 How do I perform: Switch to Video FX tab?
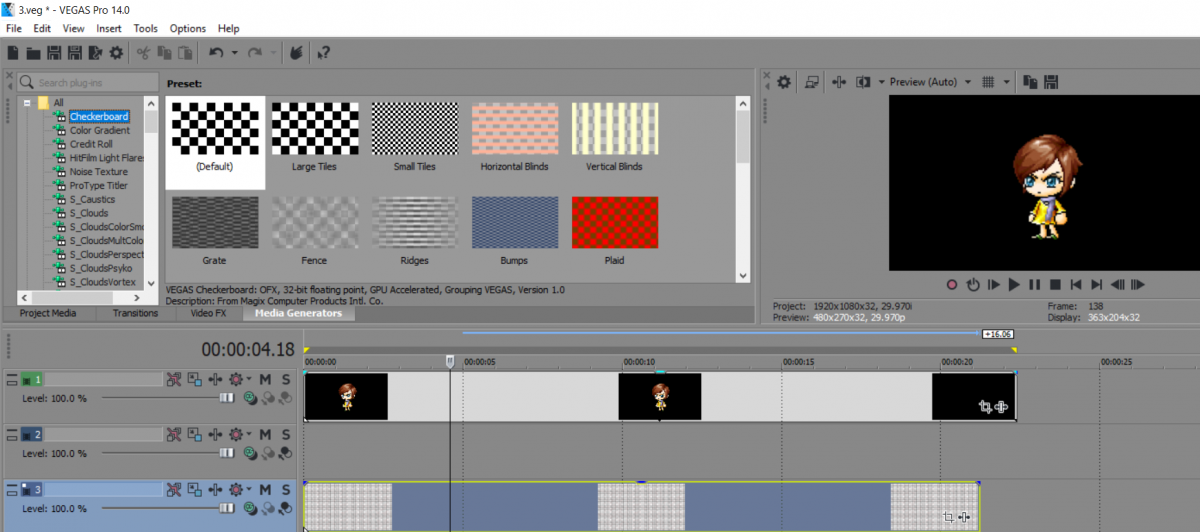click(x=208, y=313)
